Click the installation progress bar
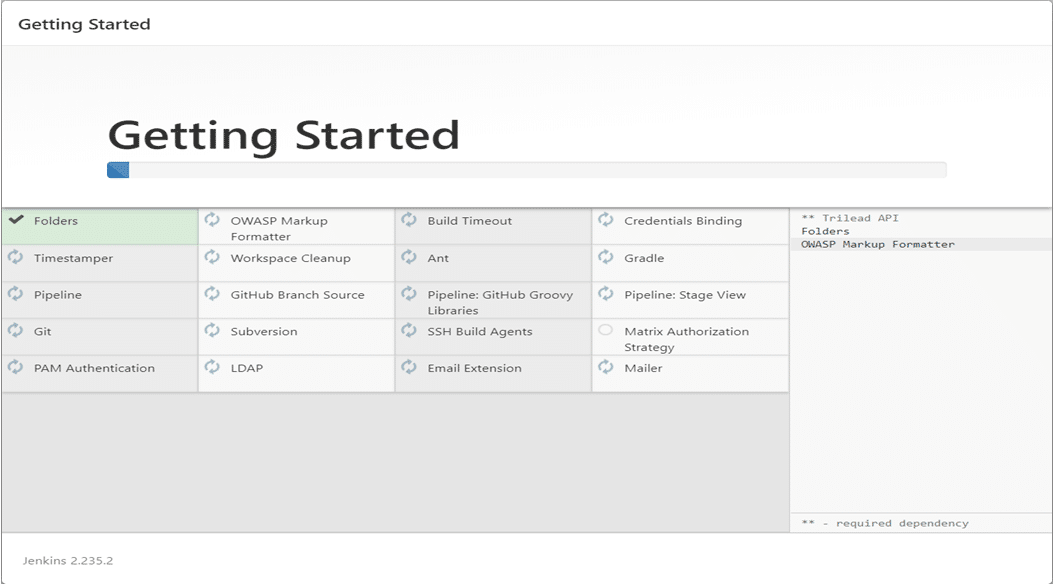This screenshot has height=585, width=1054. (526, 170)
